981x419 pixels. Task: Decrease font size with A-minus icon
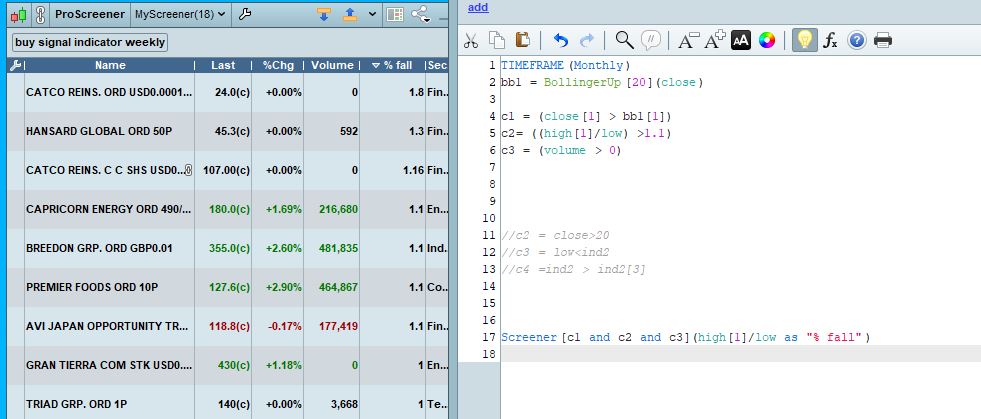pos(689,41)
